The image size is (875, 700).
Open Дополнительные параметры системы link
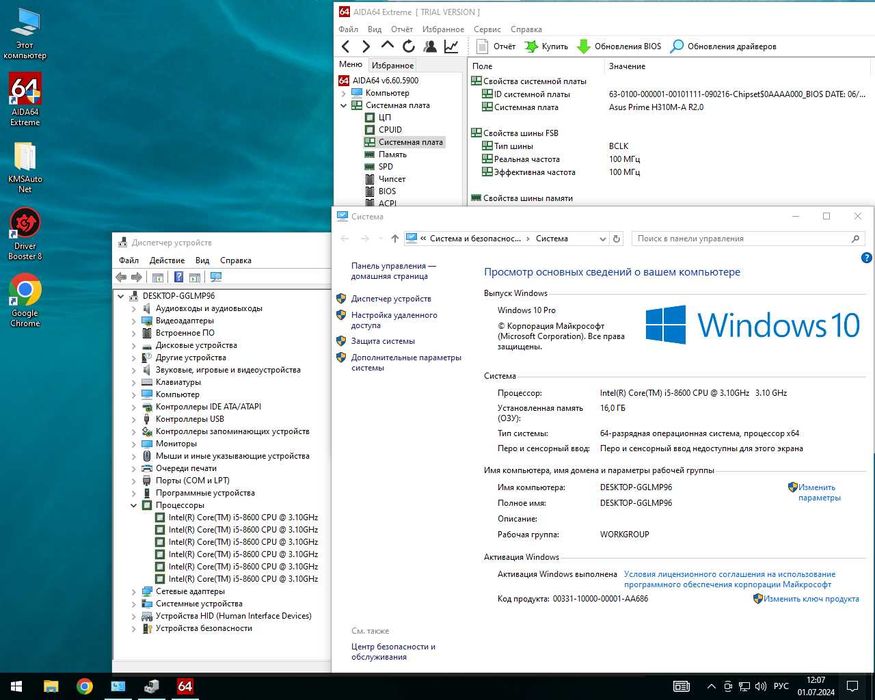coord(406,362)
